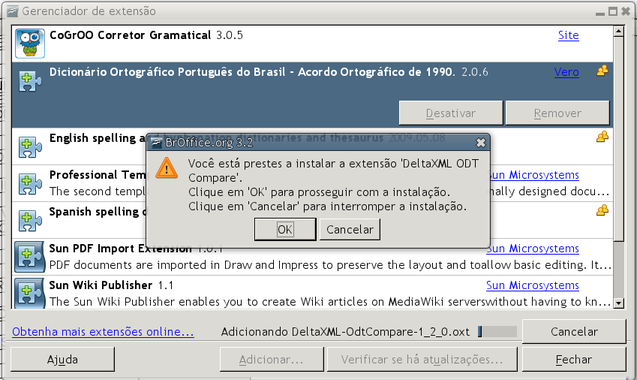Open Sun Microsystems link for Sun Wiki Publisher

(x=533, y=285)
